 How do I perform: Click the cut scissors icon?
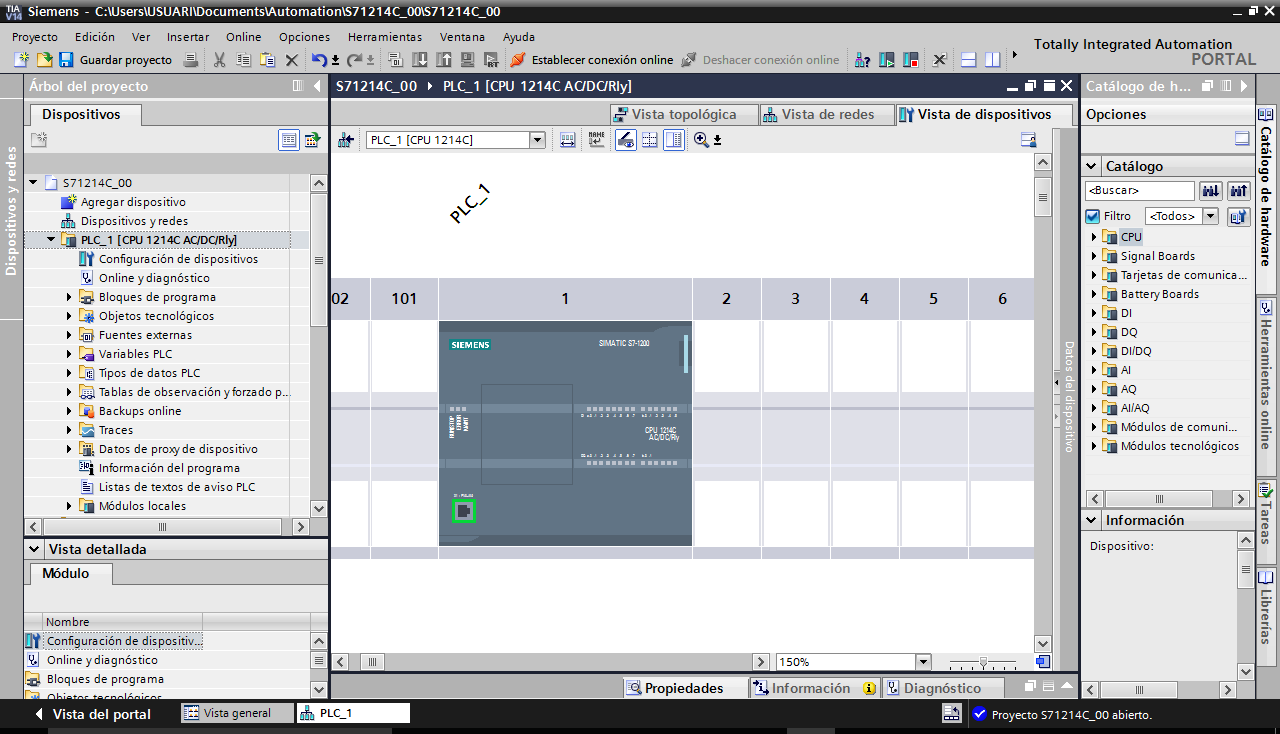click(x=219, y=60)
